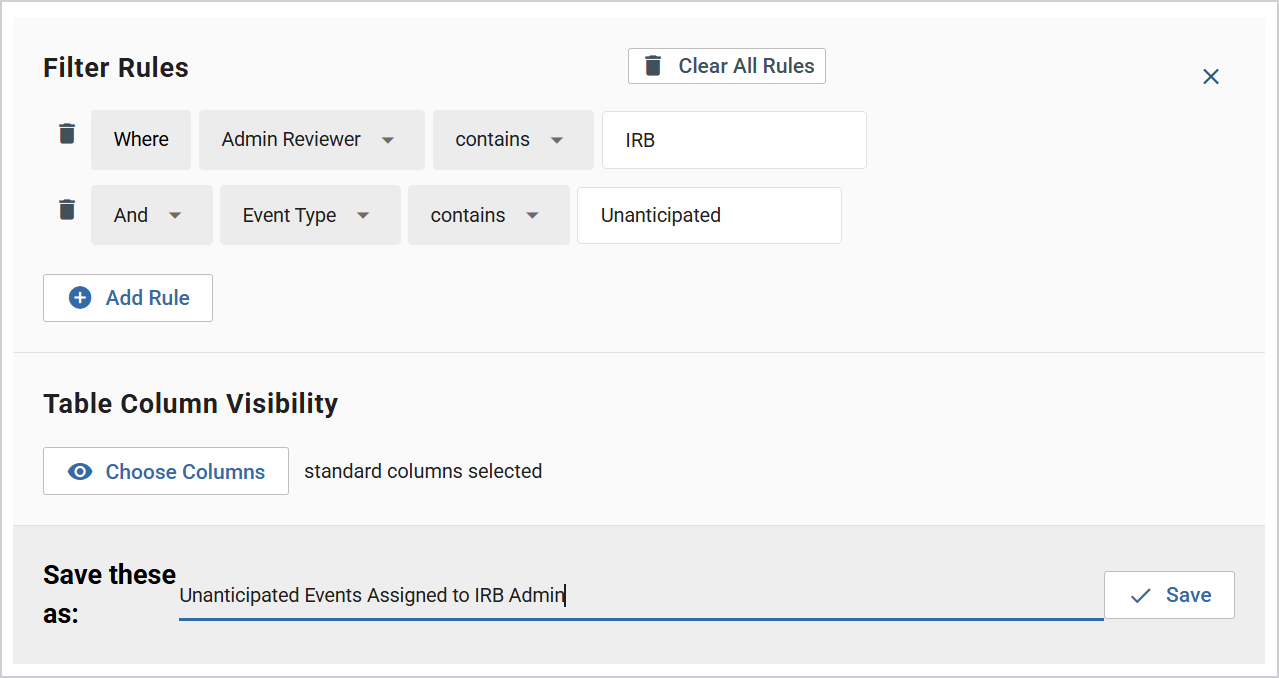Click the 'standard columns selected' text
The height and width of the screenshot is (678, 1279).
pyautogui.click(x=423, y=471)
